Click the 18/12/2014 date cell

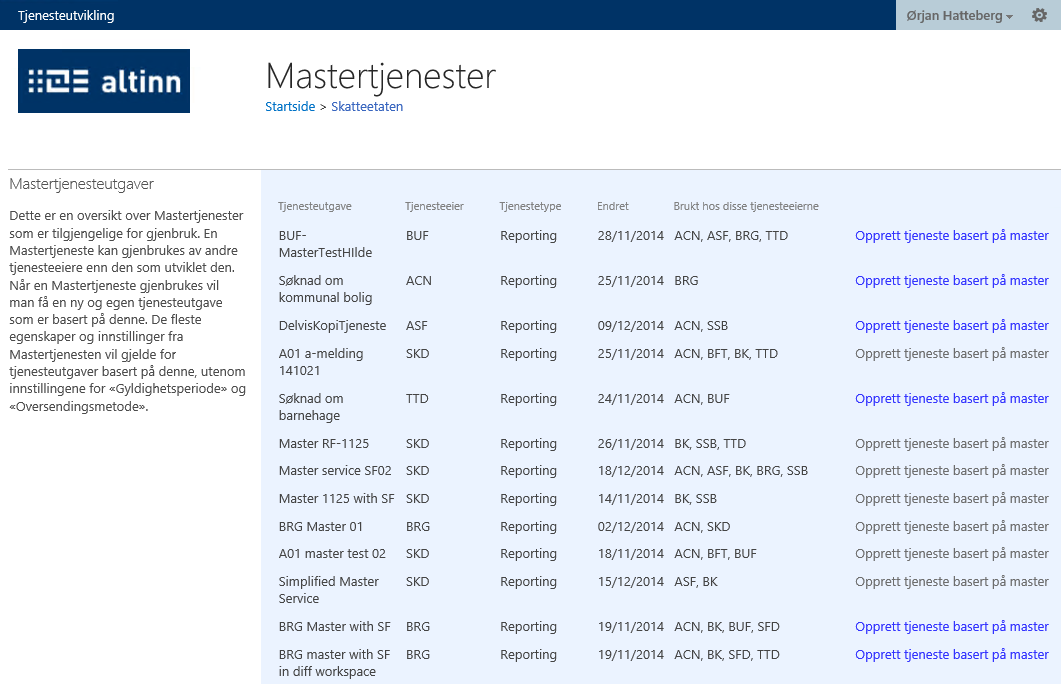coord(631,470)
